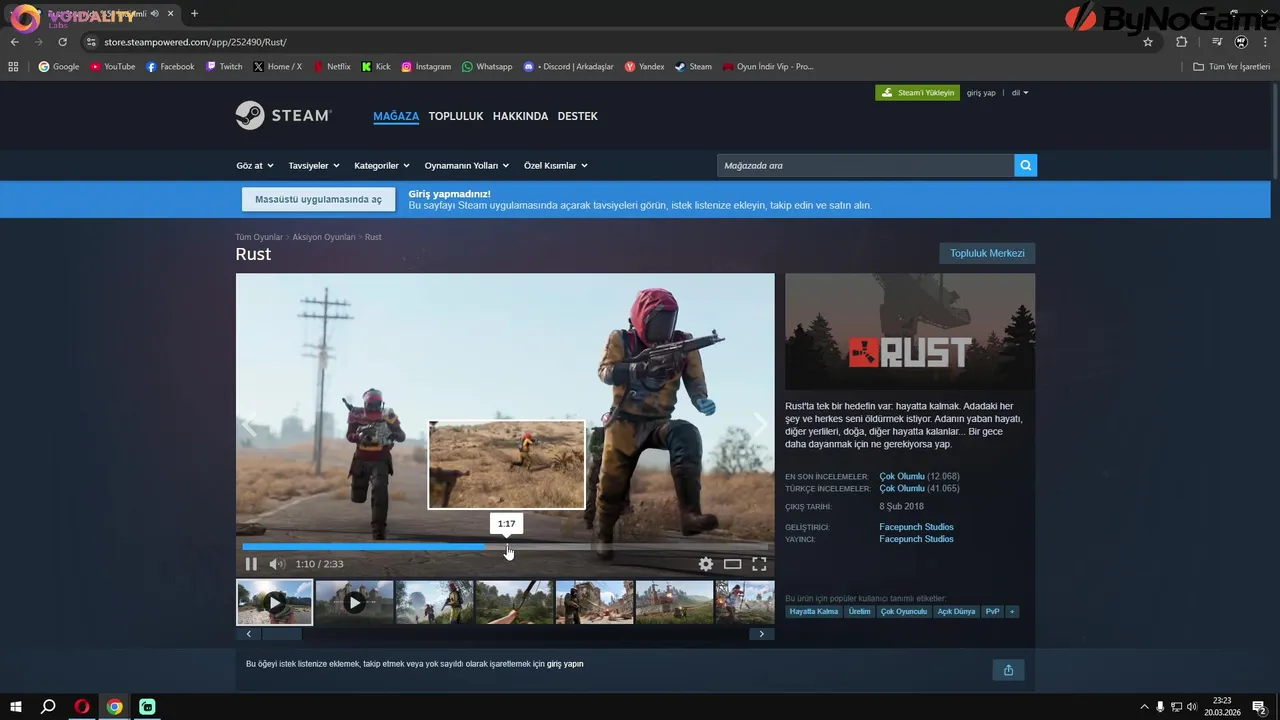The image size is (1280, 720).
Task: Toggle theater mode on video player
Action: point(733,564)
